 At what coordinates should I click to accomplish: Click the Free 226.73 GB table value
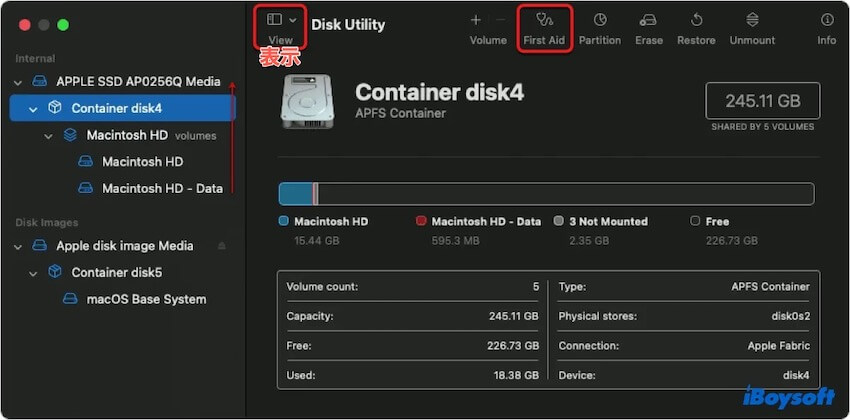pos(513,346)
